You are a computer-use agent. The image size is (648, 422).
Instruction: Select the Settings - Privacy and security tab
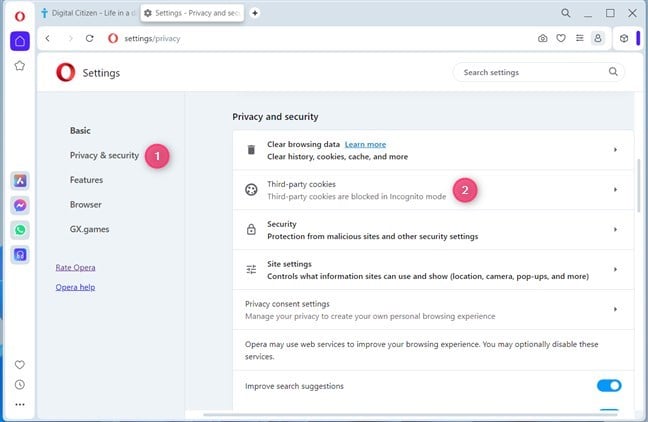(x=192, y=13)
